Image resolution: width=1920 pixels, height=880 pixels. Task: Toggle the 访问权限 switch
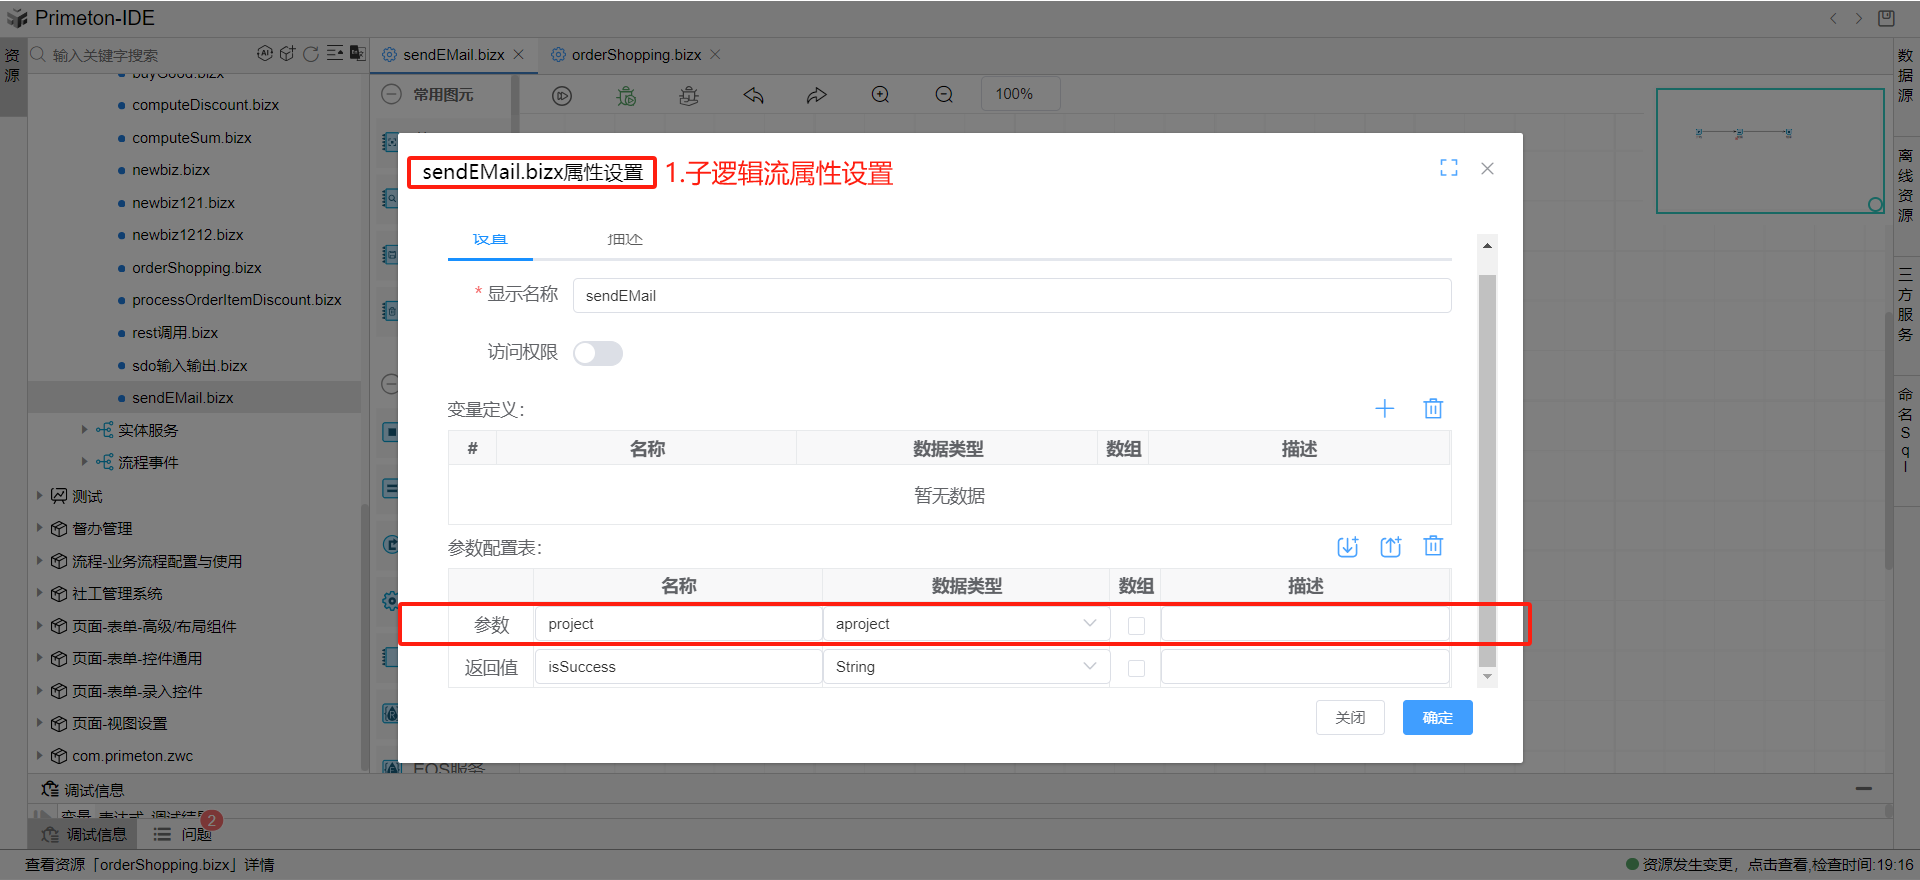point(597,353)
